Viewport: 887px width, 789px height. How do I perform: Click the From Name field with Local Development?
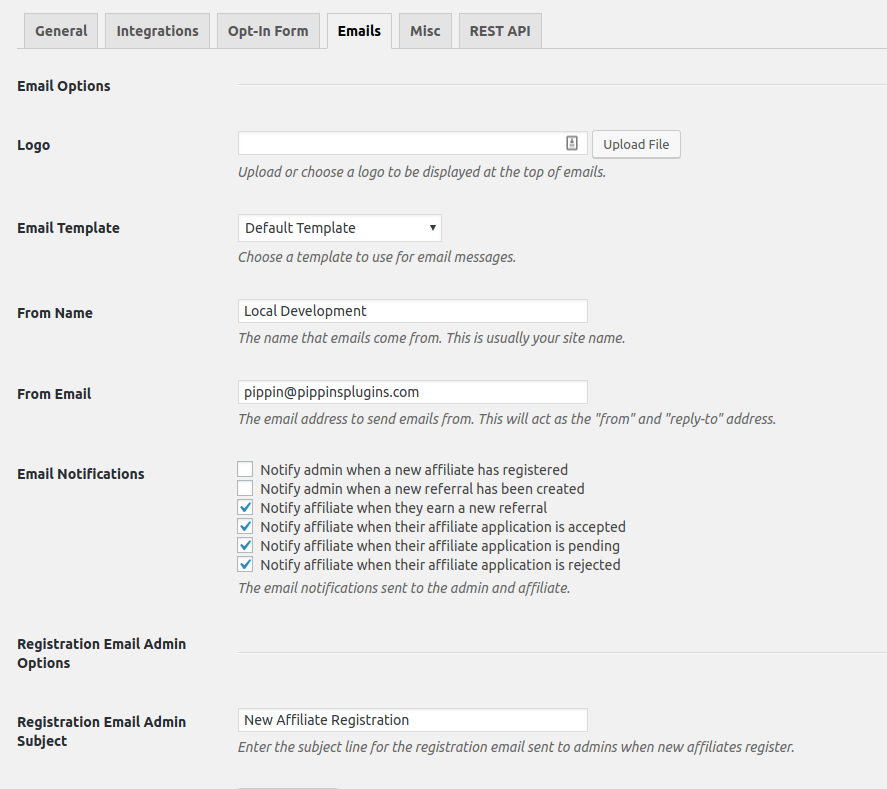point(413,311)
